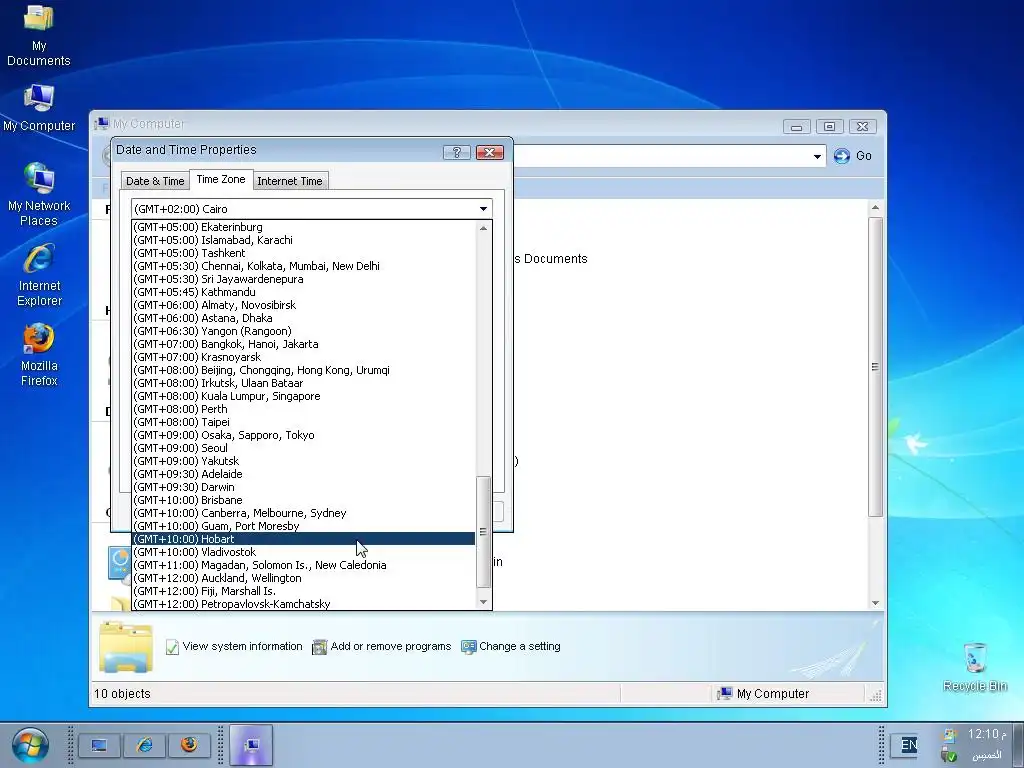This screenshot has width=1024, height=768.
Task: Select Magadan, Solomon Is., New Caledonia
Action: click(x=304, y=566)
